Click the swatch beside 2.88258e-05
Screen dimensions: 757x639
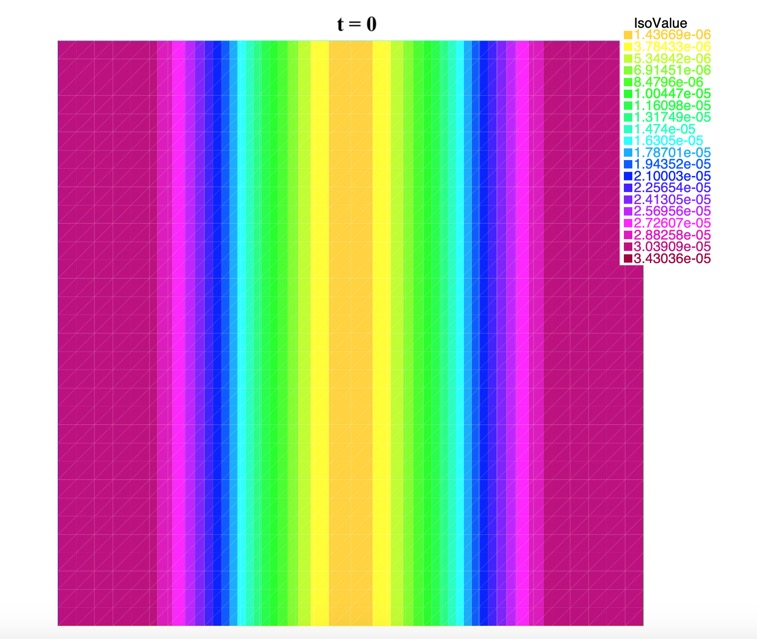coord(628,235)
